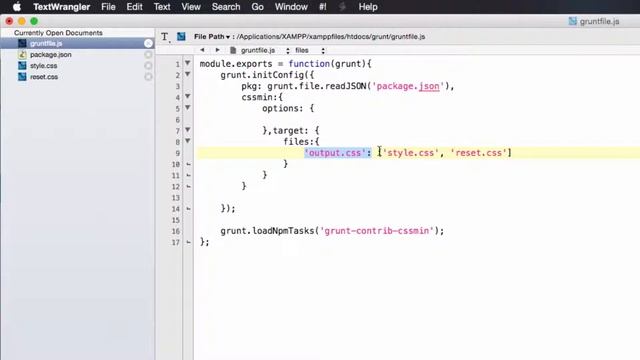The image size is (640, 360).
Task: Open the Window menu
Action: [x=291, y=7]
